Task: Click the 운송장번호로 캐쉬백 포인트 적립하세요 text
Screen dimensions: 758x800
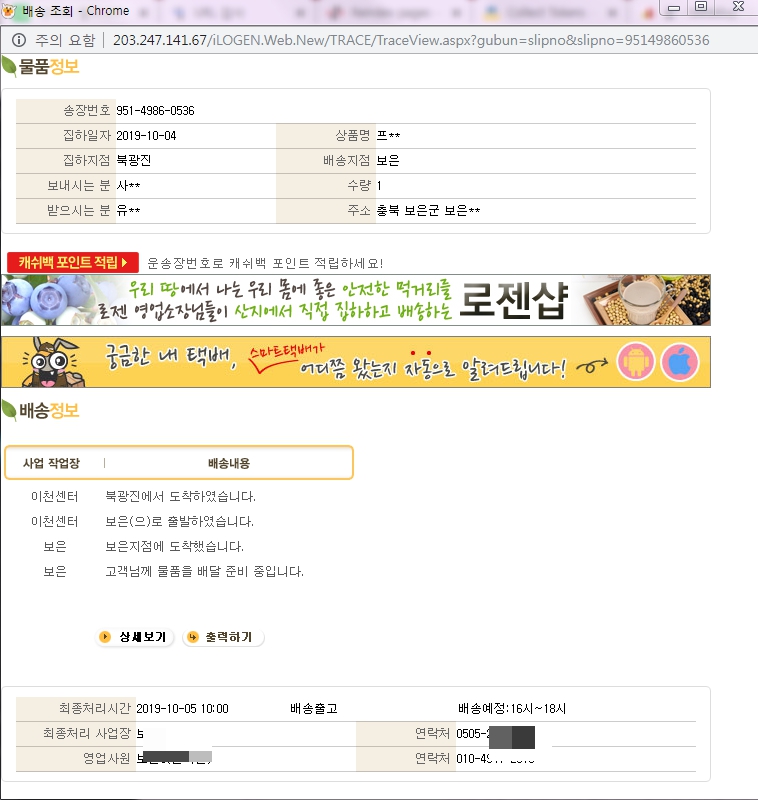Action: [265, 263]
